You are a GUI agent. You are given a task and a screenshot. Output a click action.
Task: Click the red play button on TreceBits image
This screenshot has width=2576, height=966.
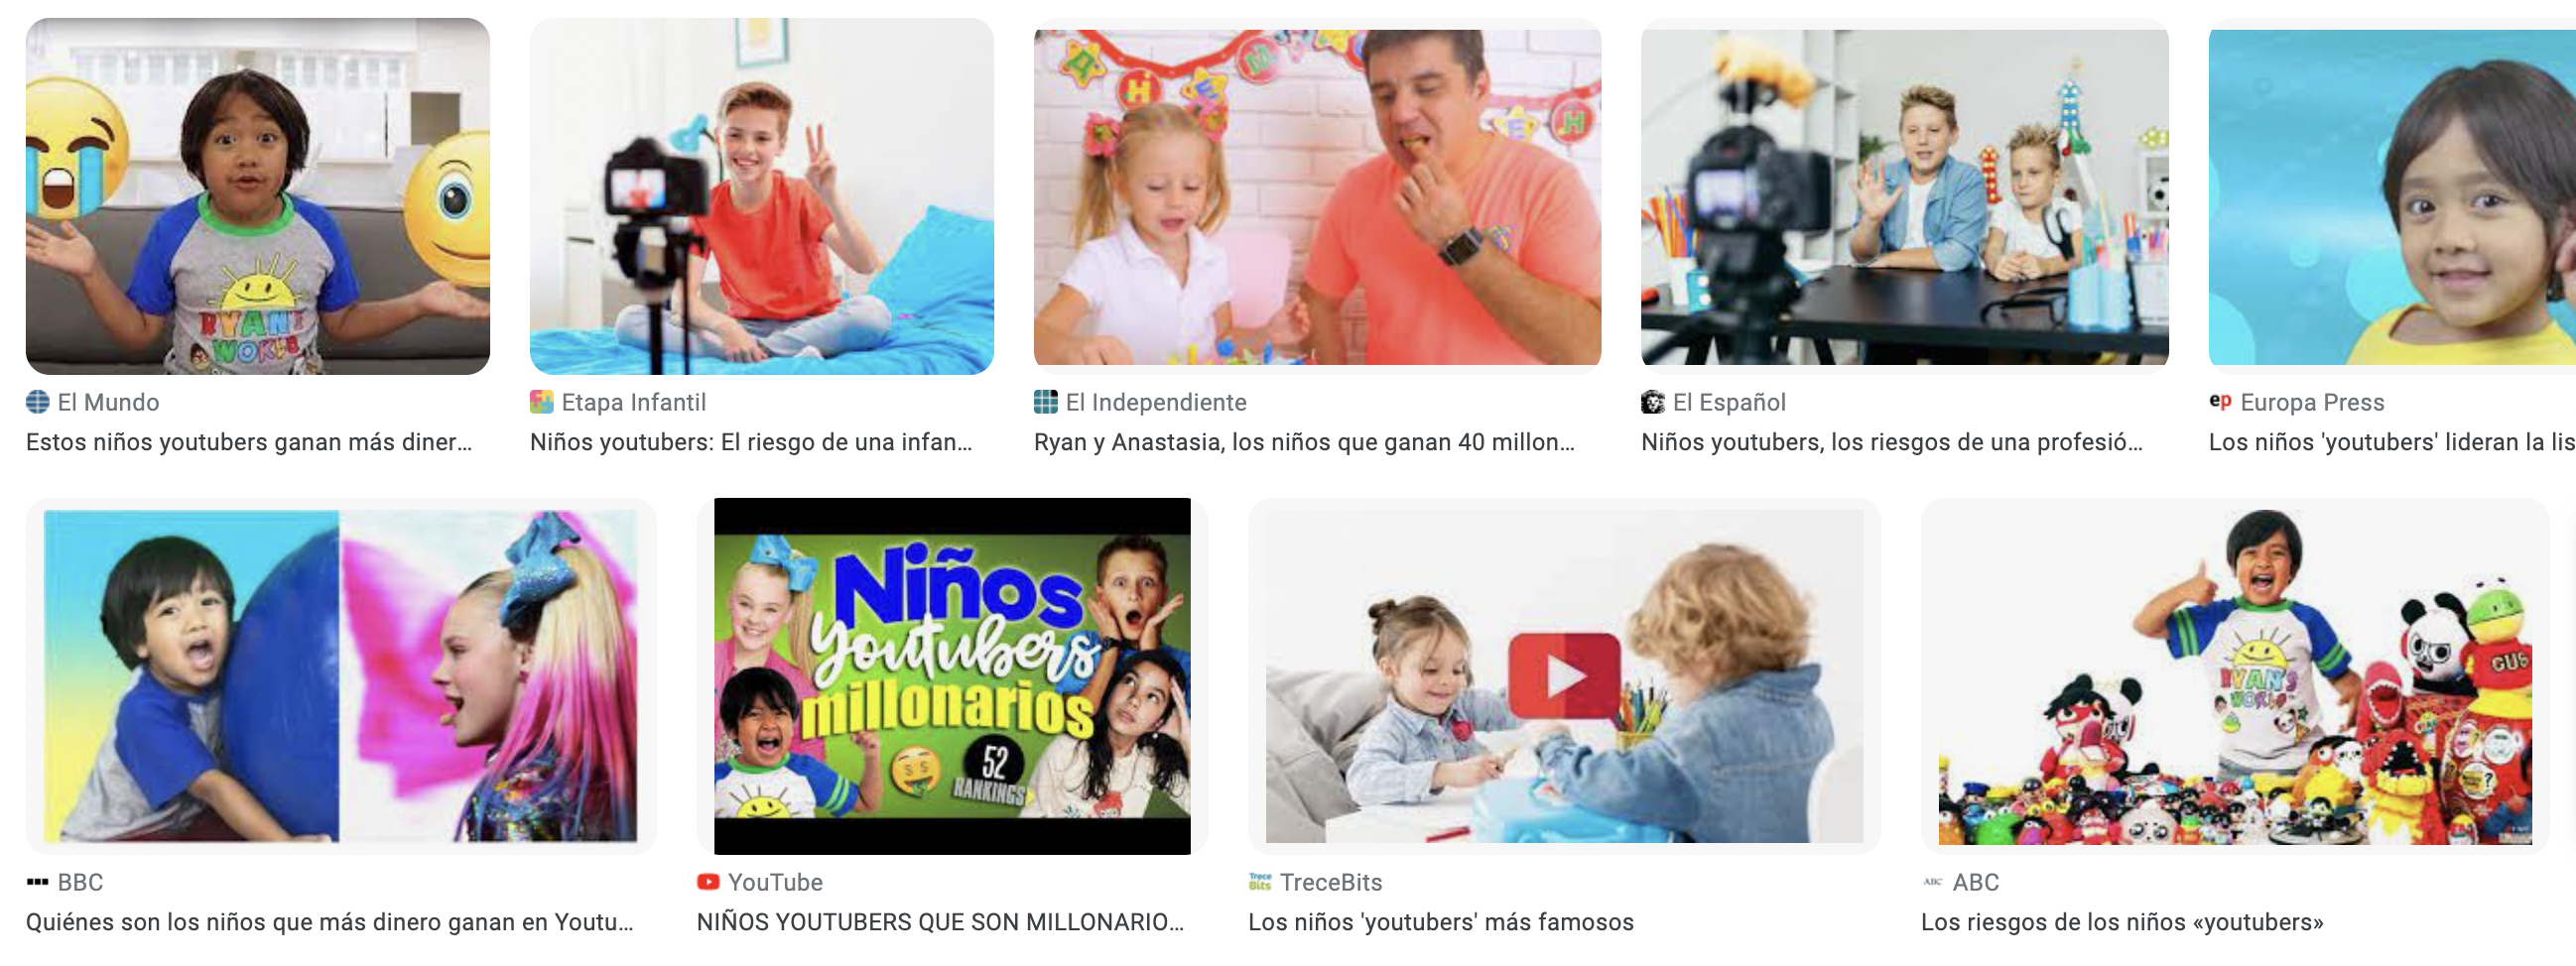(1564, 676)
